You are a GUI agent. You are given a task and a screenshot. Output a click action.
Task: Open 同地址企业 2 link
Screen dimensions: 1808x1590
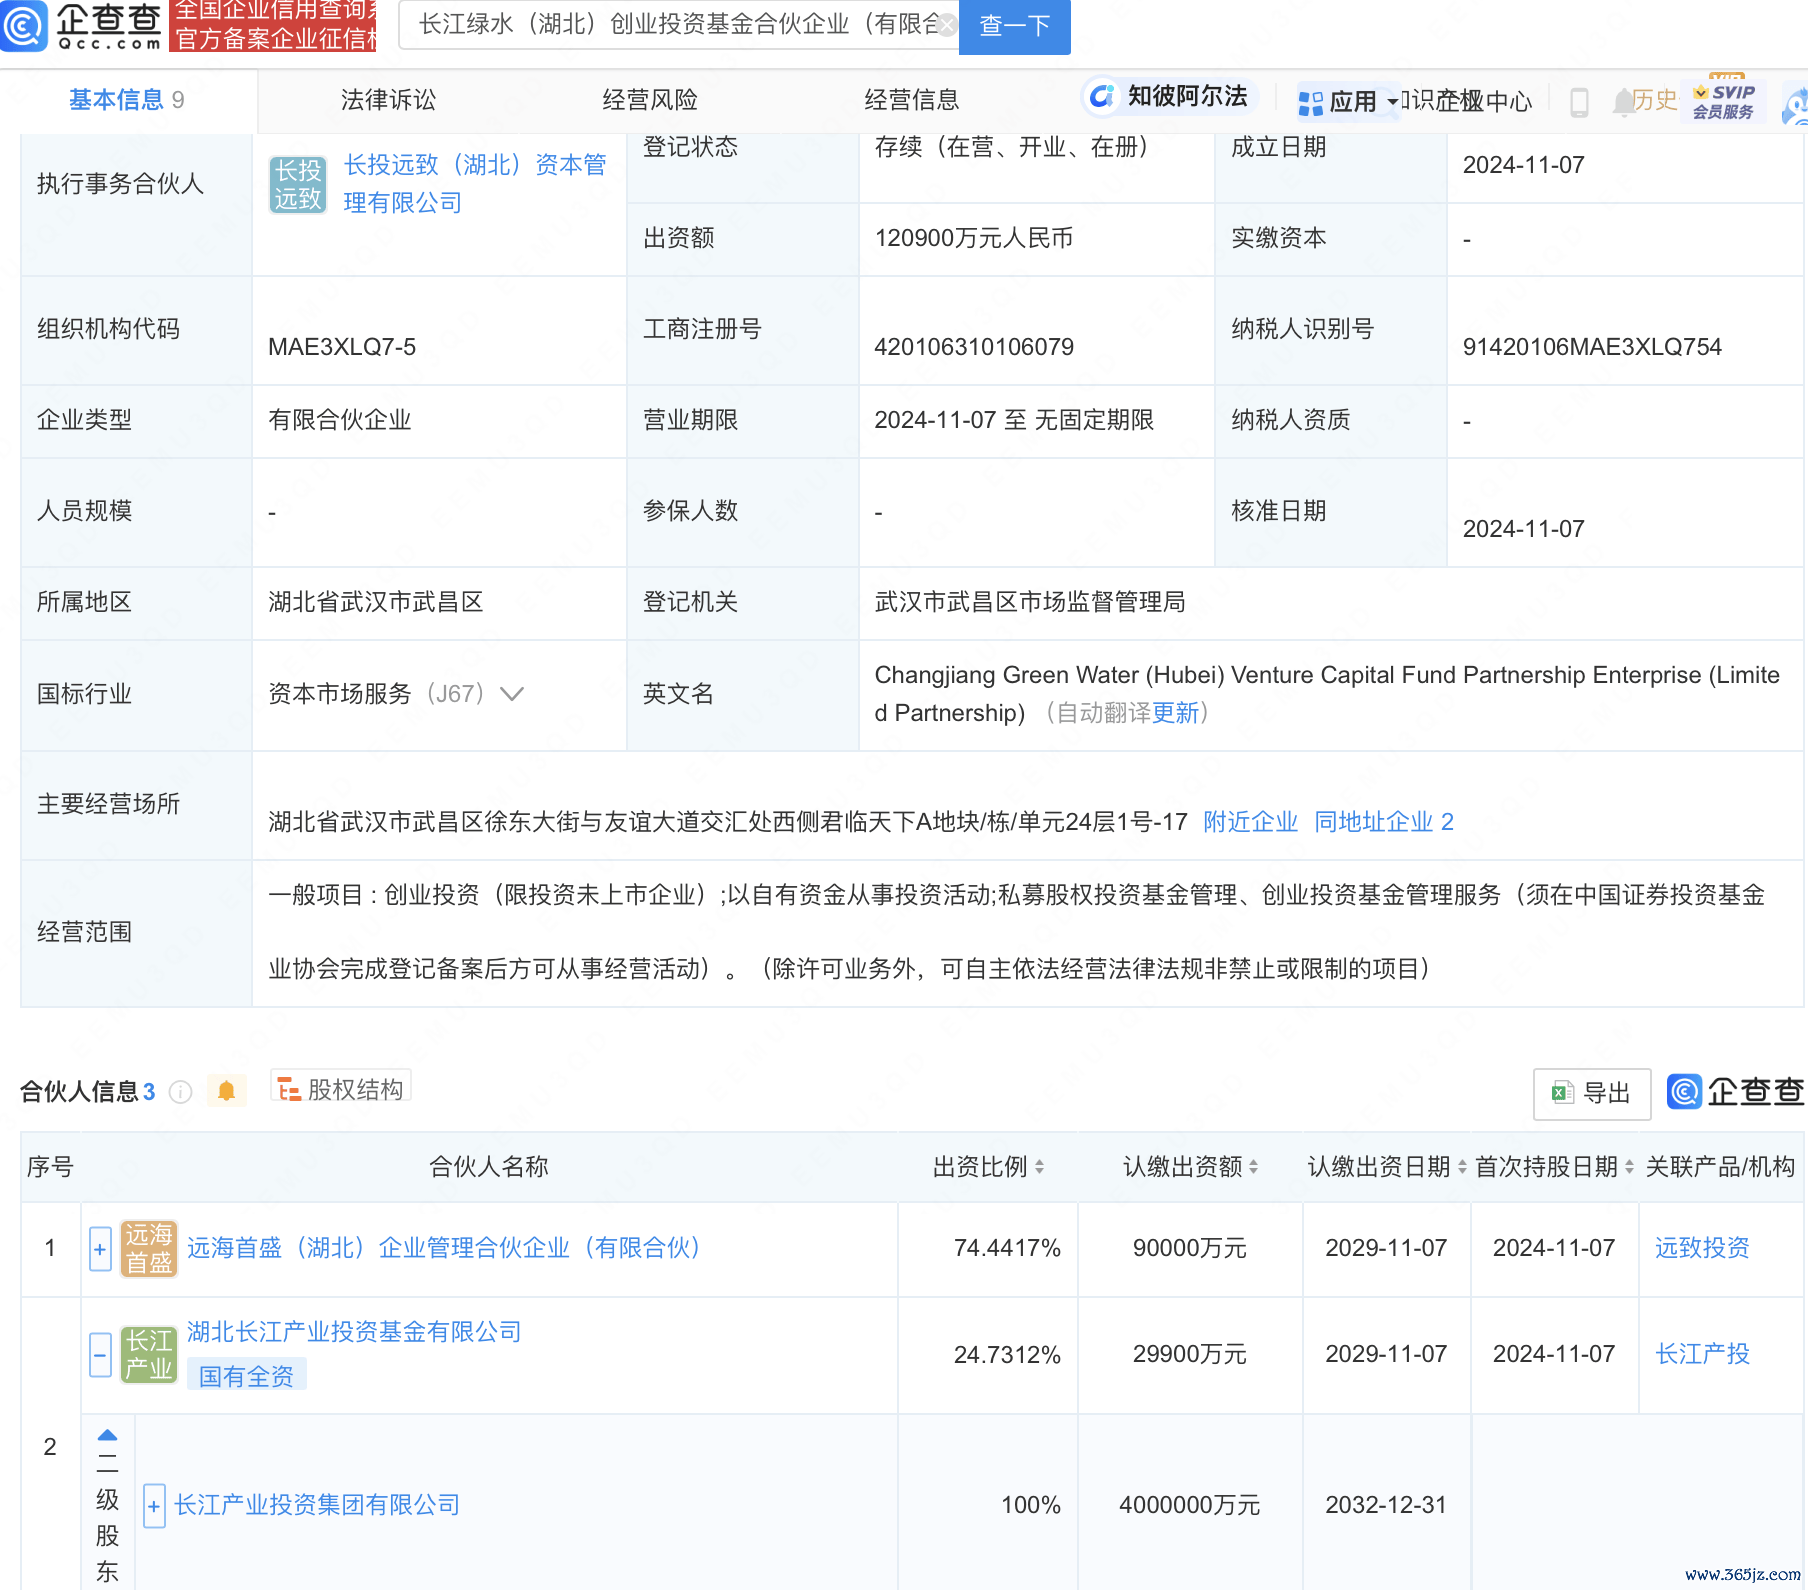click(1384, 822)
